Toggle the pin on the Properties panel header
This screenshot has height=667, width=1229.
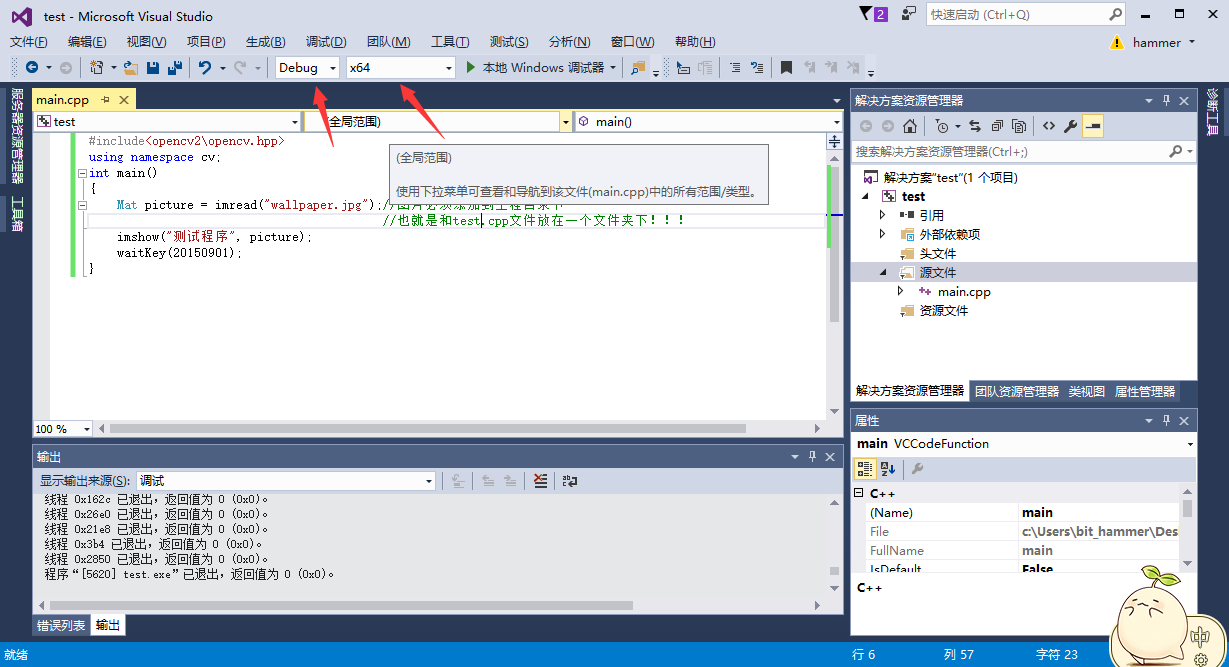pyautogui.click(x=1165, y=420)
